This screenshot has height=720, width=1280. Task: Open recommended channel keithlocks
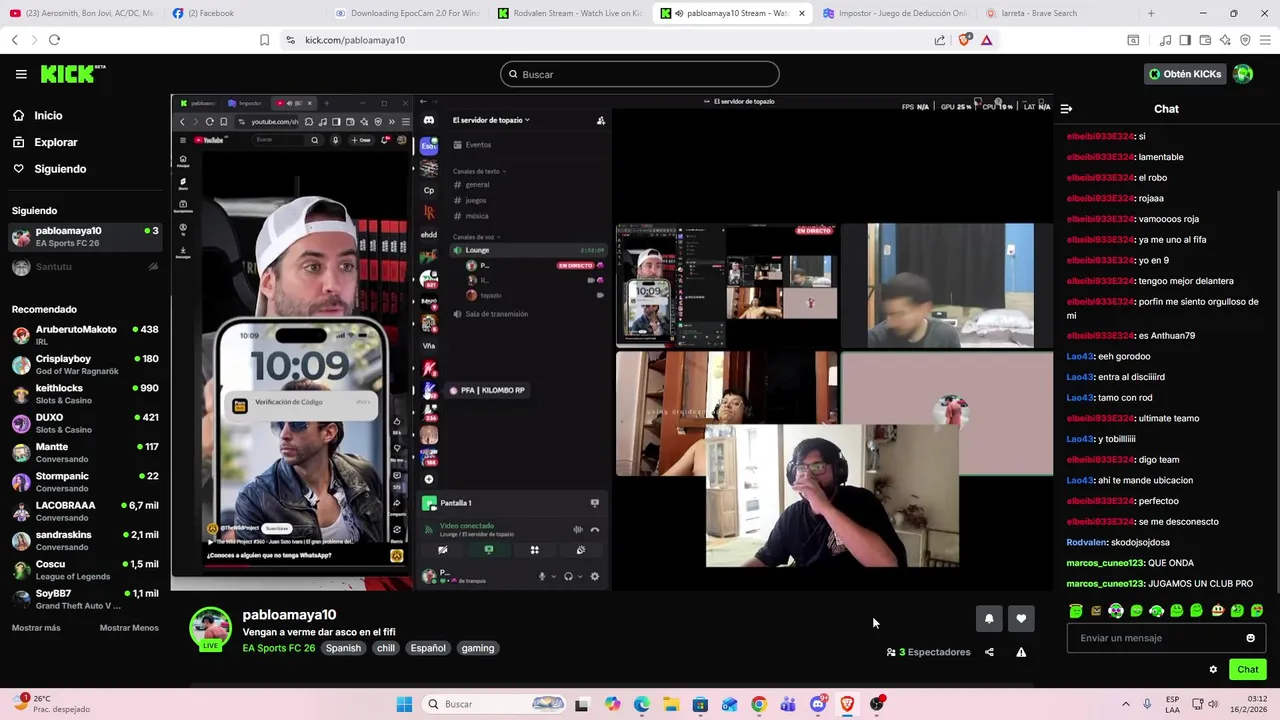(x=85, y=394)
